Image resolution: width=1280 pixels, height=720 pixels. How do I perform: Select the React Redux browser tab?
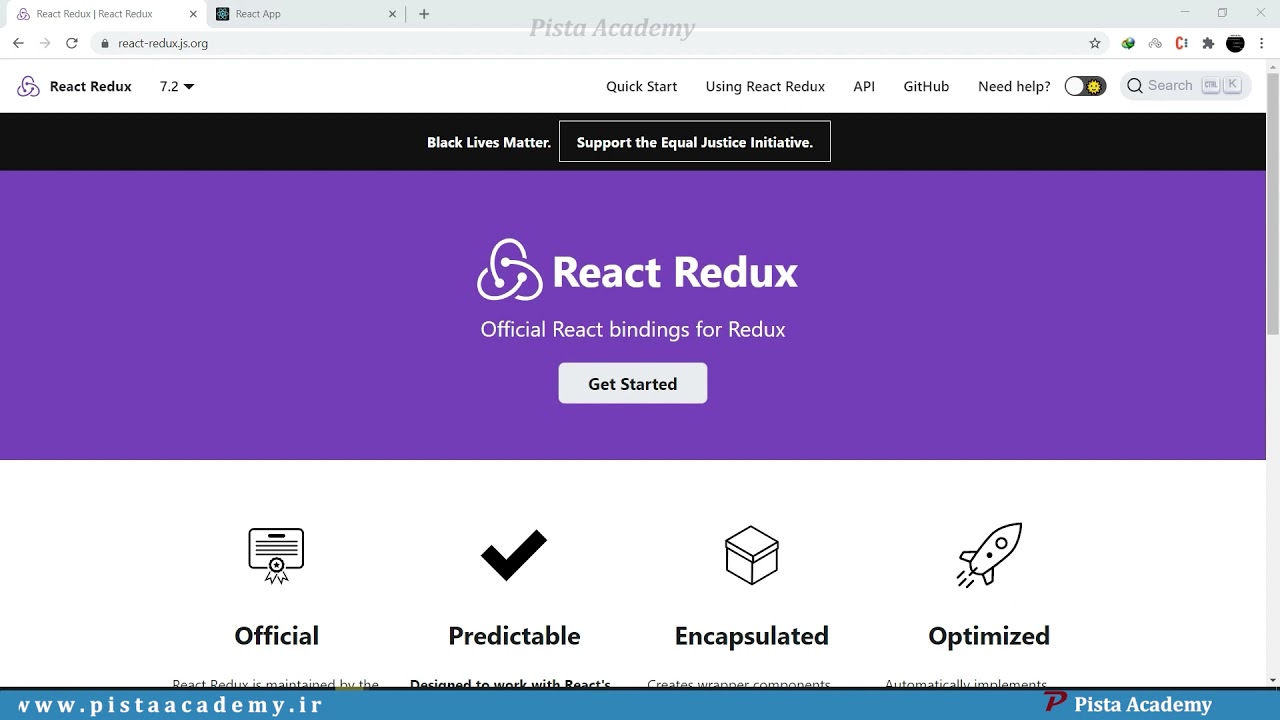104,14
